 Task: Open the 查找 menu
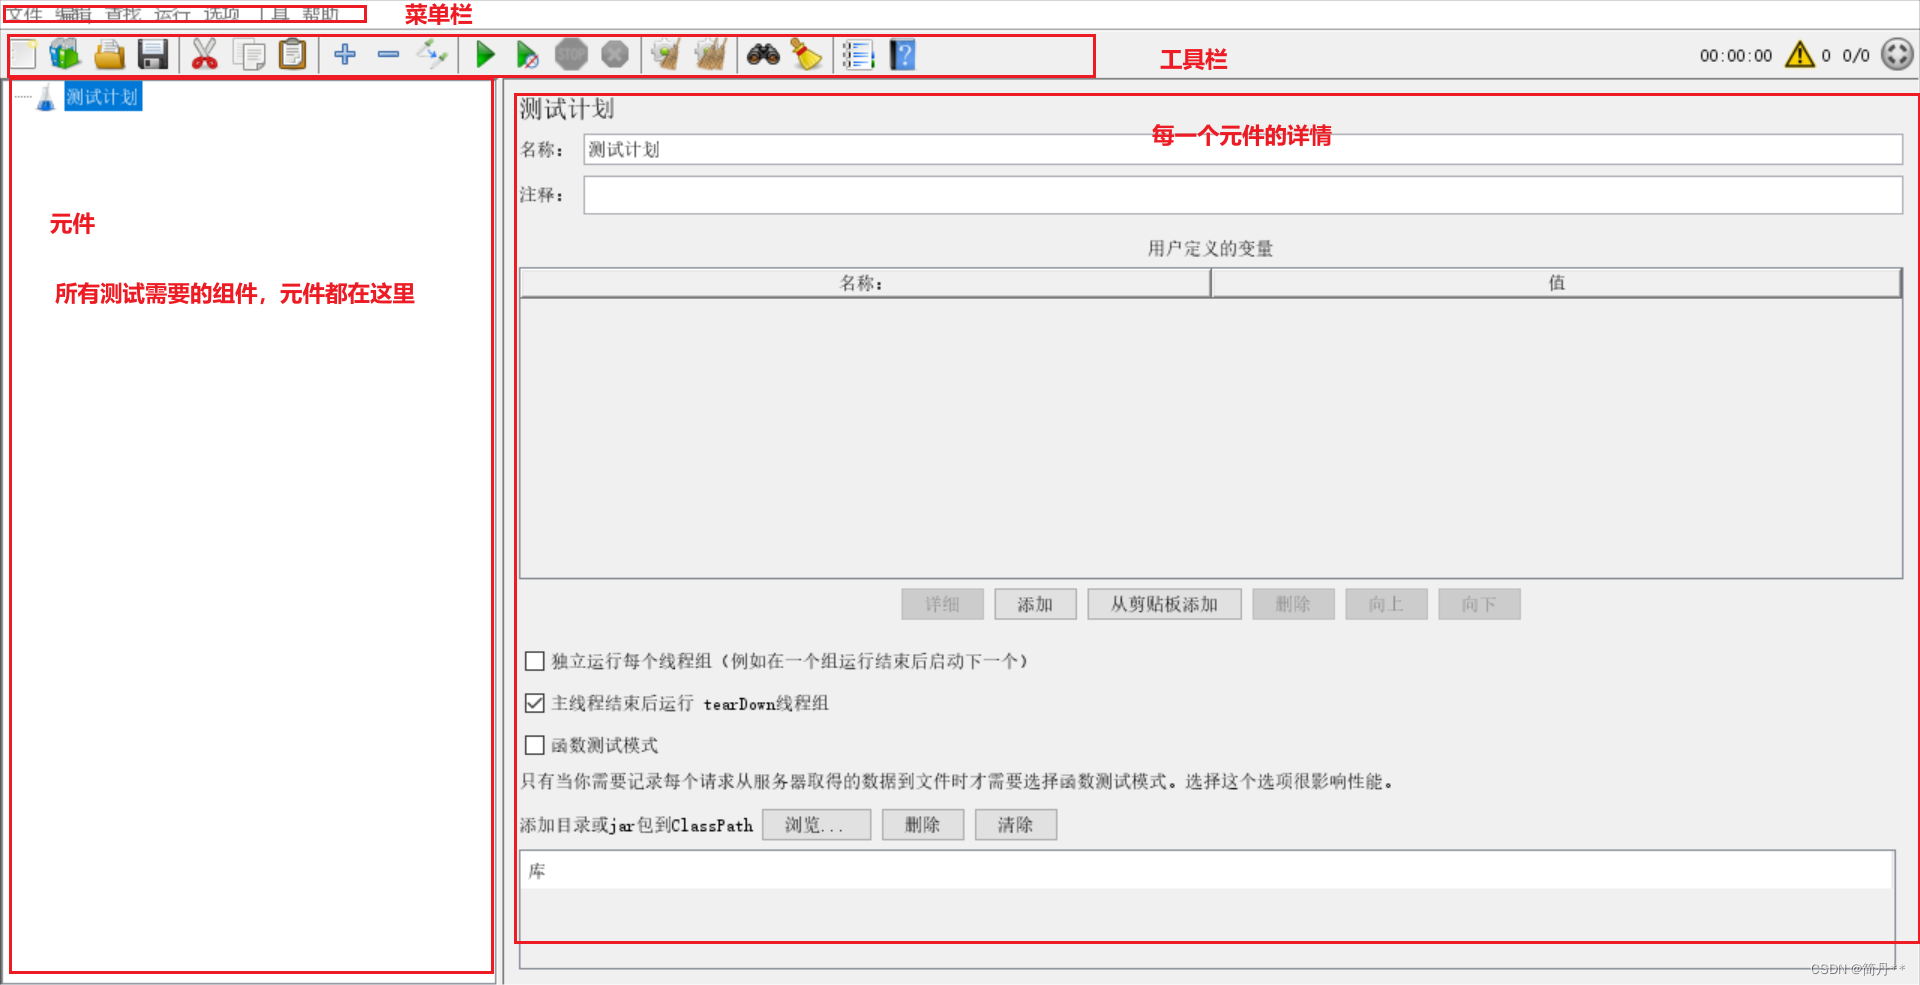point(123,14)
